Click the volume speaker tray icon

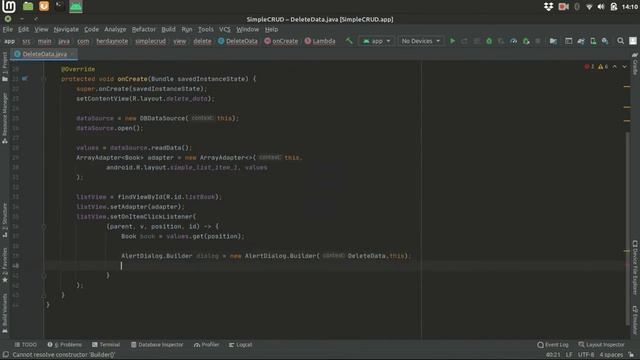601,7
